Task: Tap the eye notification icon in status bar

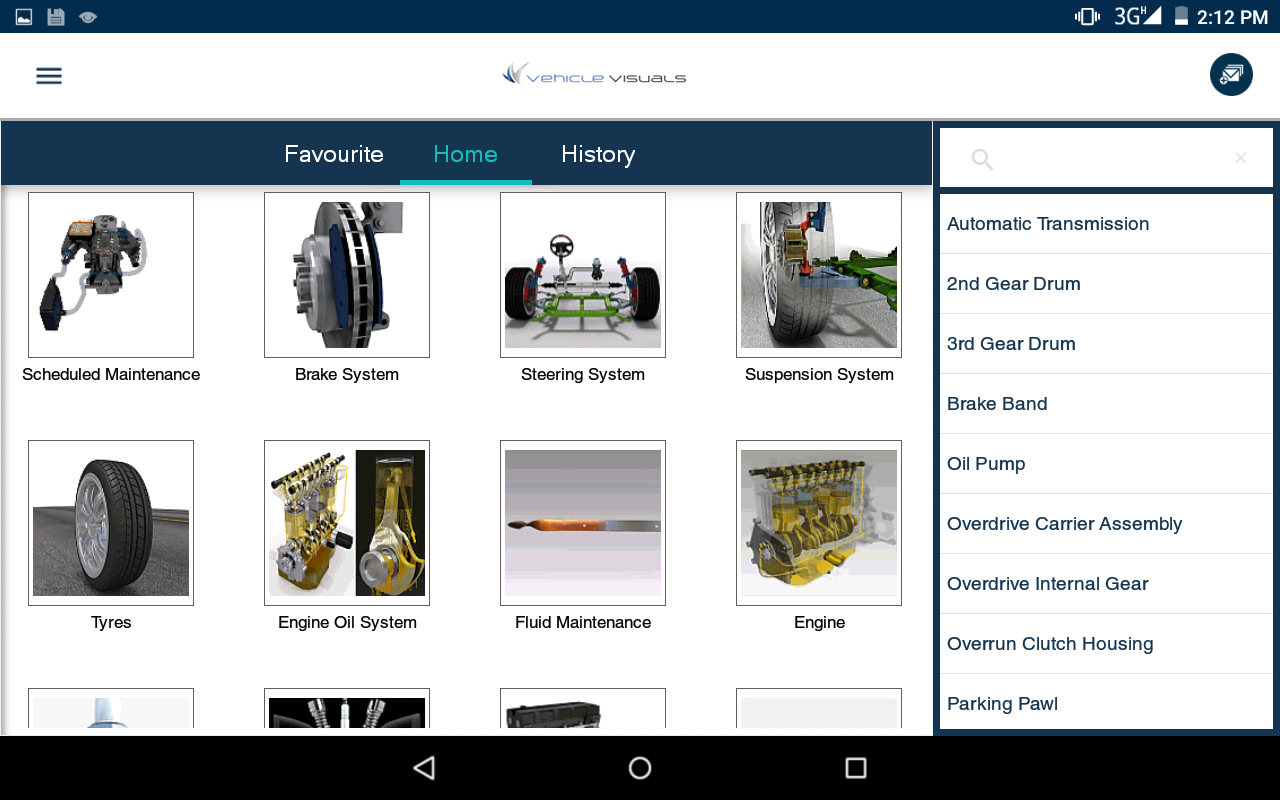Action: click(x=88, y=17)
